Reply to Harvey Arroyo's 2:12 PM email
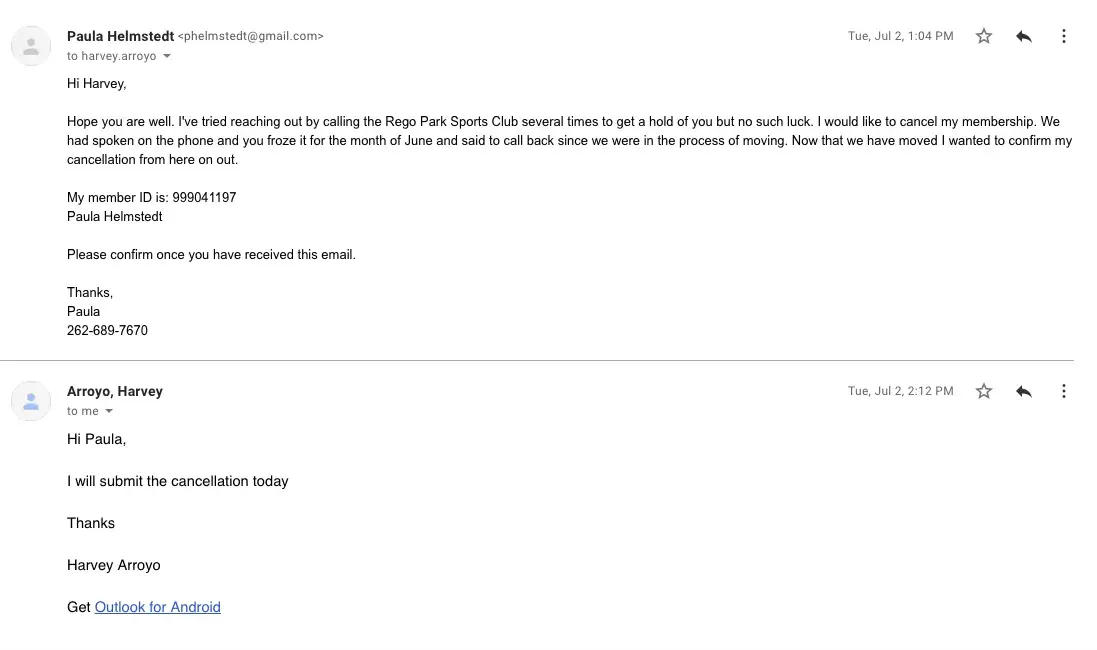The height and width of the screenshot is (650, 1097). tap(1024, 391)
